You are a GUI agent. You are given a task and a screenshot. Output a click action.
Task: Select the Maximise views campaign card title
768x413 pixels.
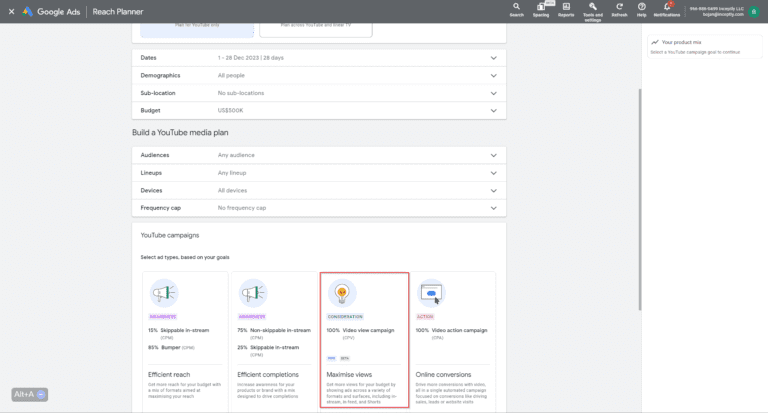click(349, 374)
